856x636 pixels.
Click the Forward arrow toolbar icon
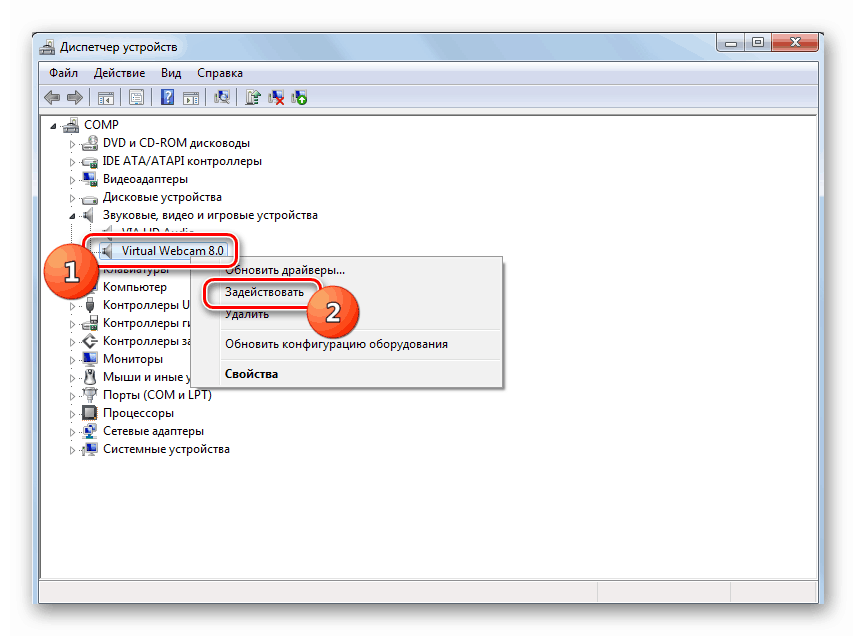pyautogui.click(x=74, y=97)
